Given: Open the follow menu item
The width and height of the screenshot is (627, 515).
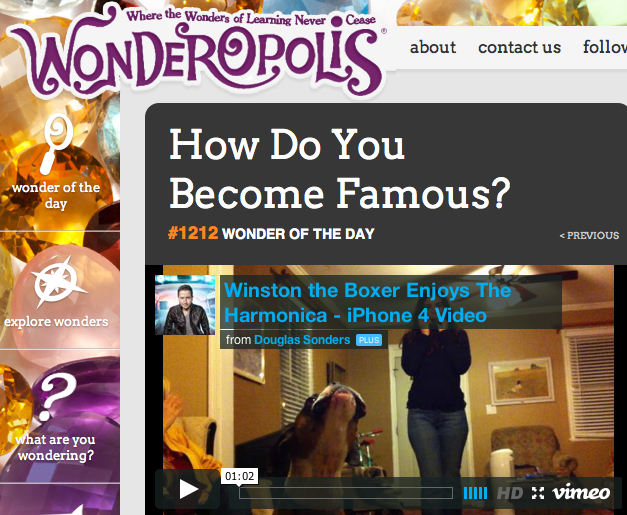Looking at the screenshot, I should click(x=605, y=47).
